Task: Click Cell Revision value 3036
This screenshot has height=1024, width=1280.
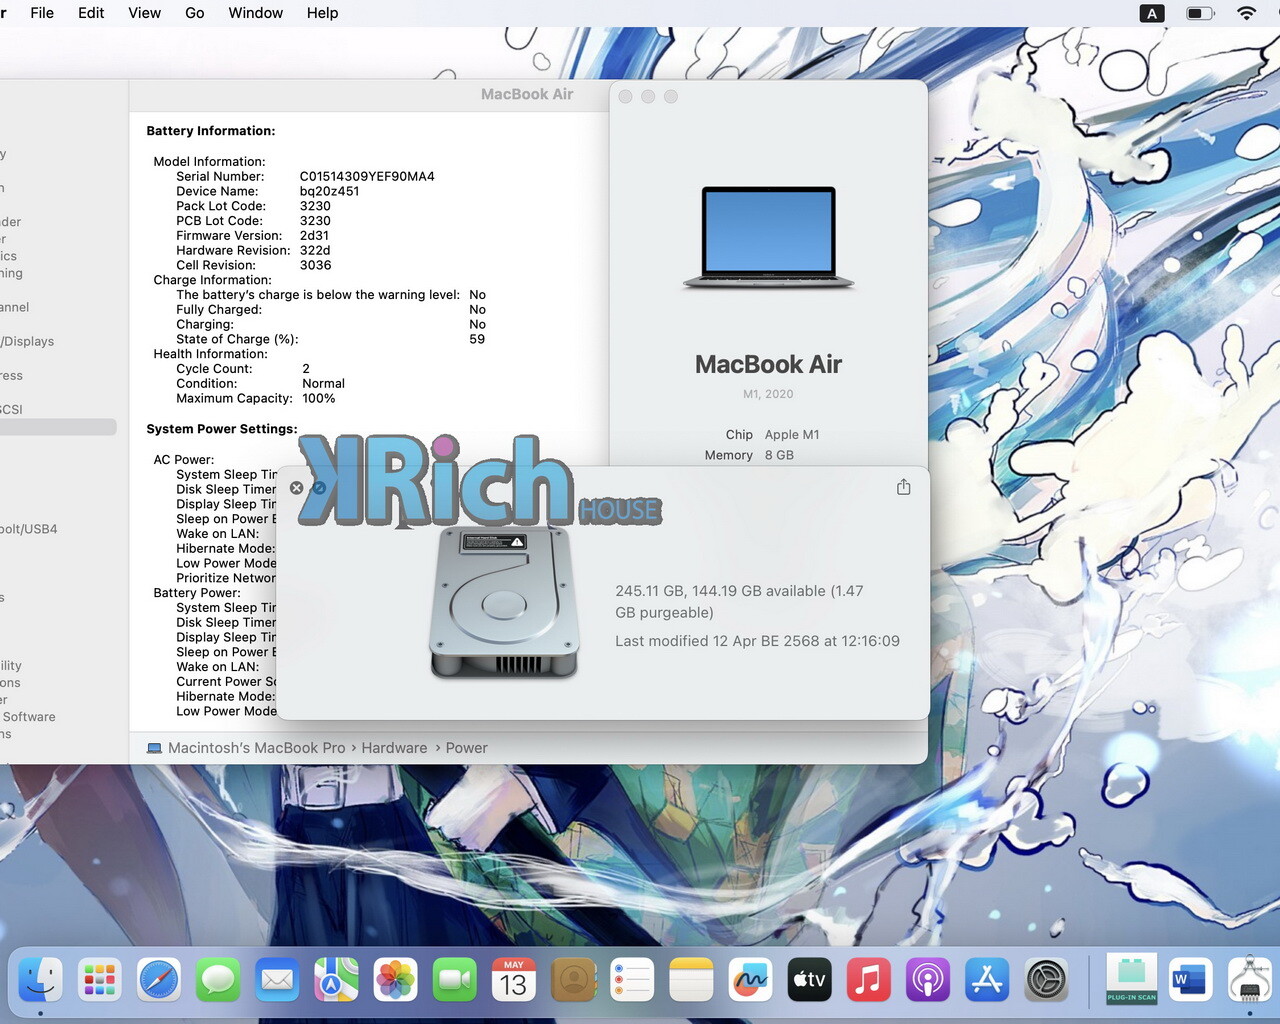Action: [x=315, y=265]
